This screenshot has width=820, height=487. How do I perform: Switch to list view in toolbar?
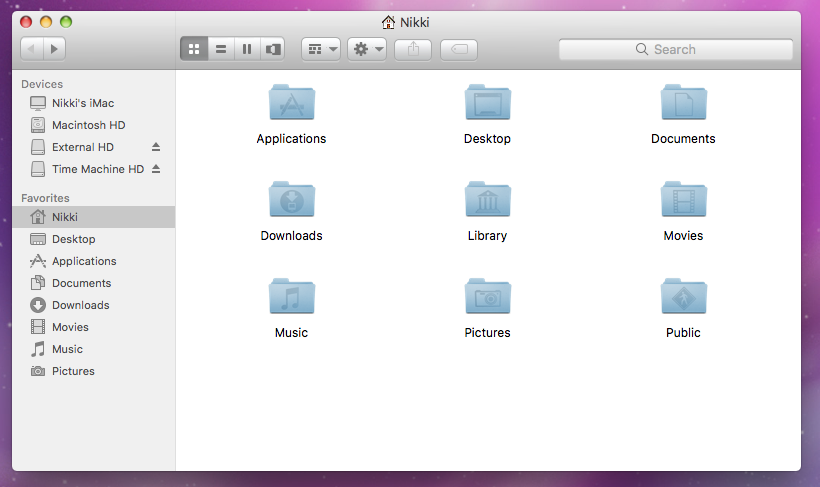tap(221, 49)
